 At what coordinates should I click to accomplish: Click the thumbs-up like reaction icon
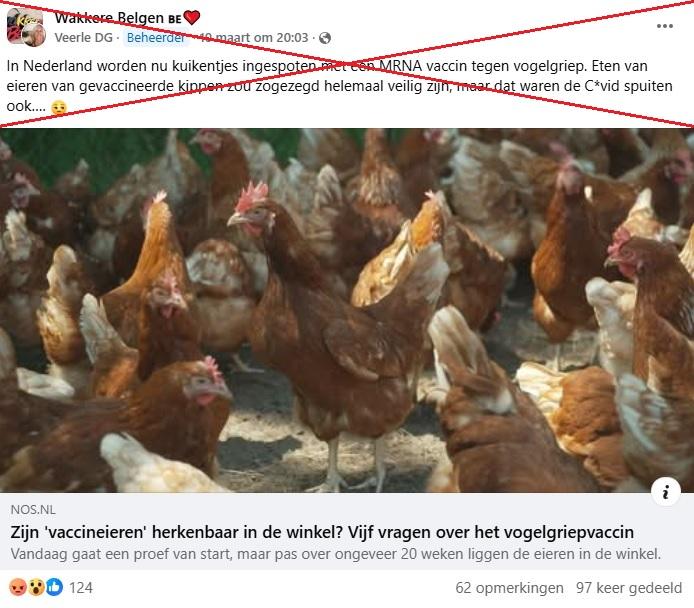[x=54, y=587]
